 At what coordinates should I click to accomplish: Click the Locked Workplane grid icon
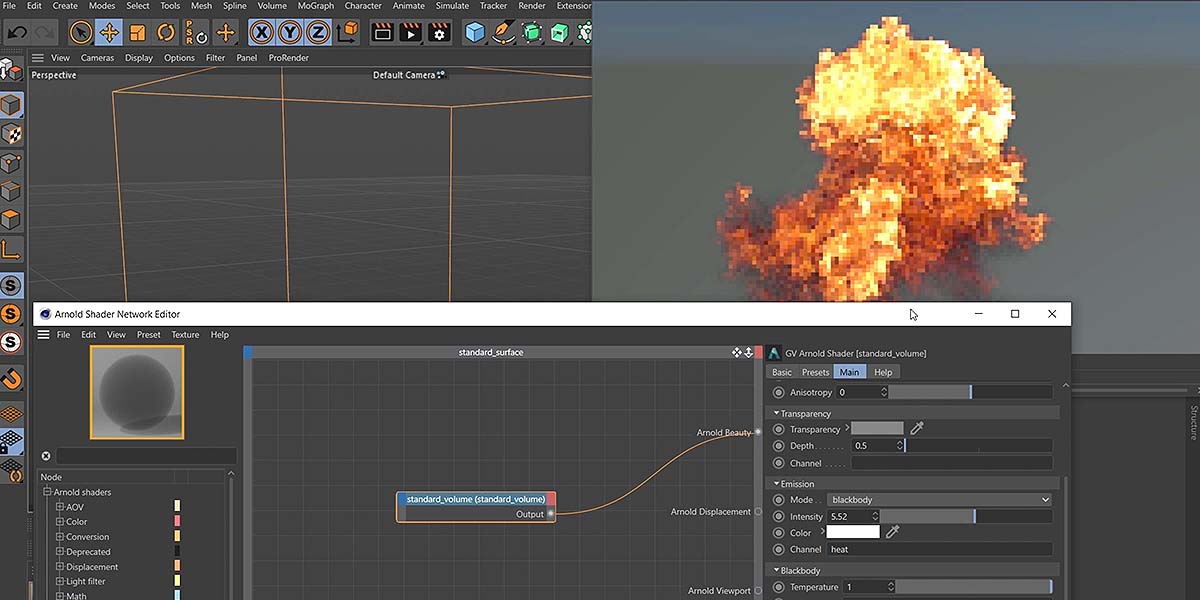[11, 441]
